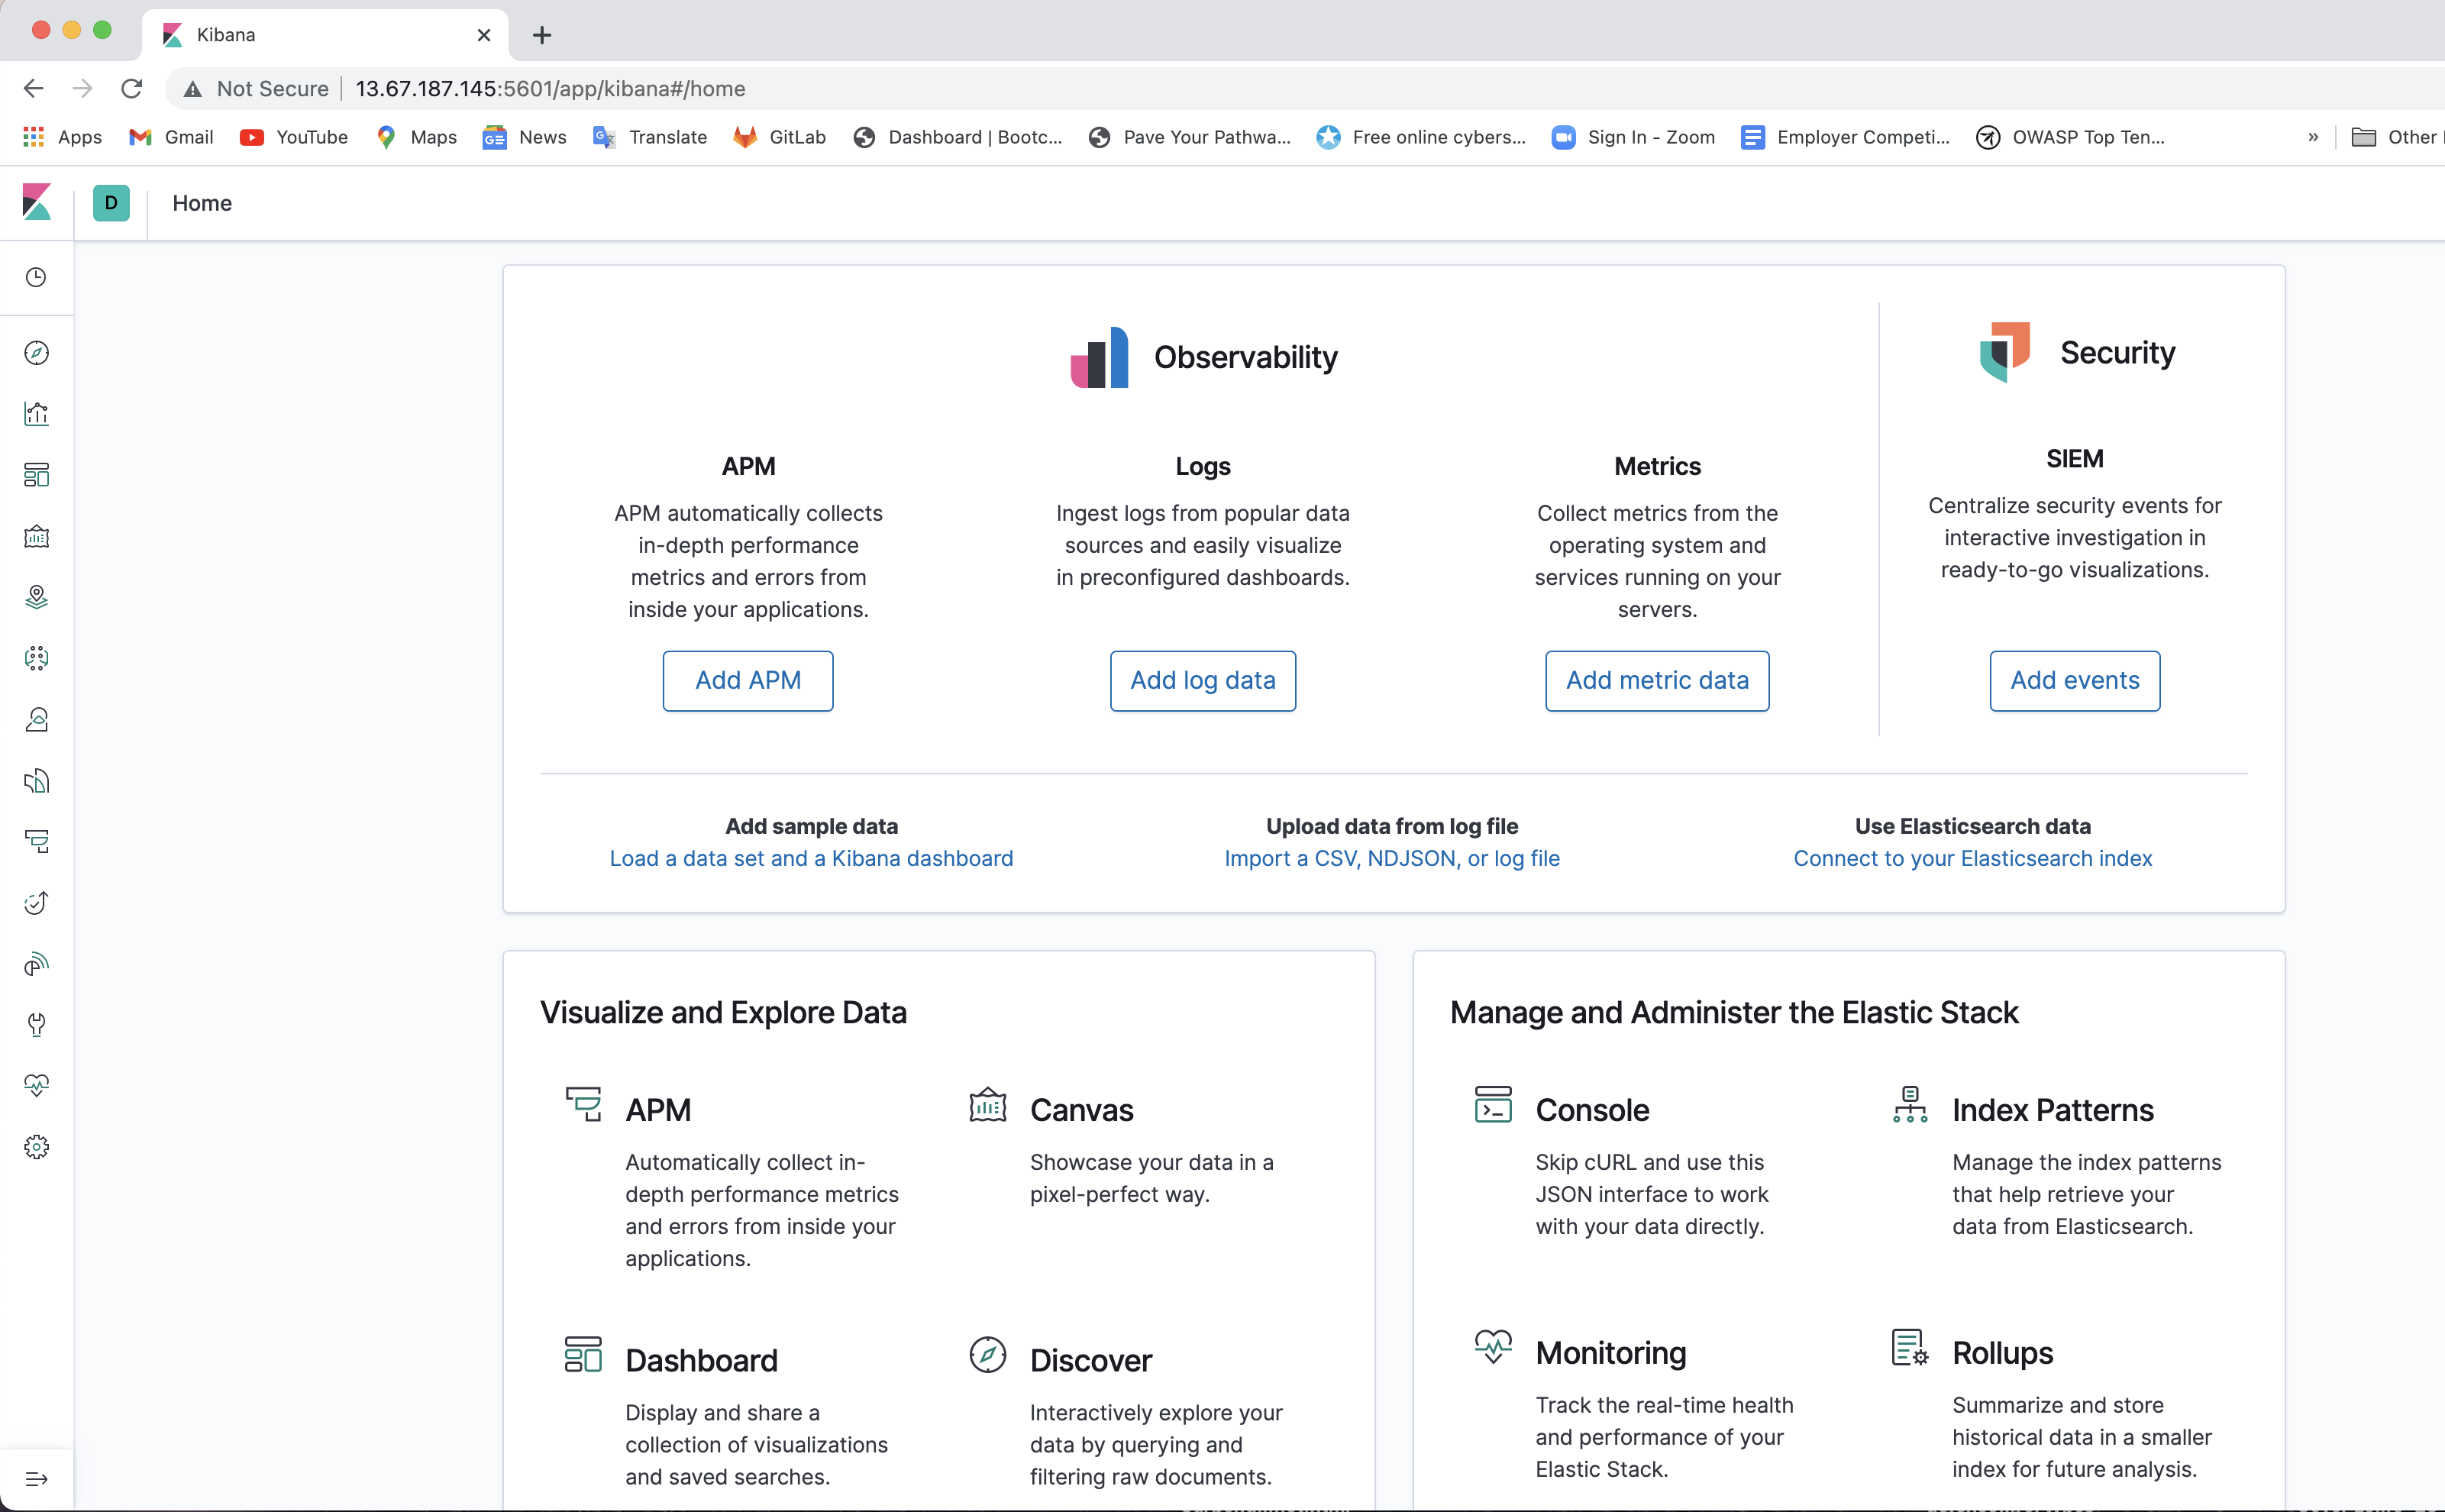Open the Home breadcrumb menu item

(202, 203)
